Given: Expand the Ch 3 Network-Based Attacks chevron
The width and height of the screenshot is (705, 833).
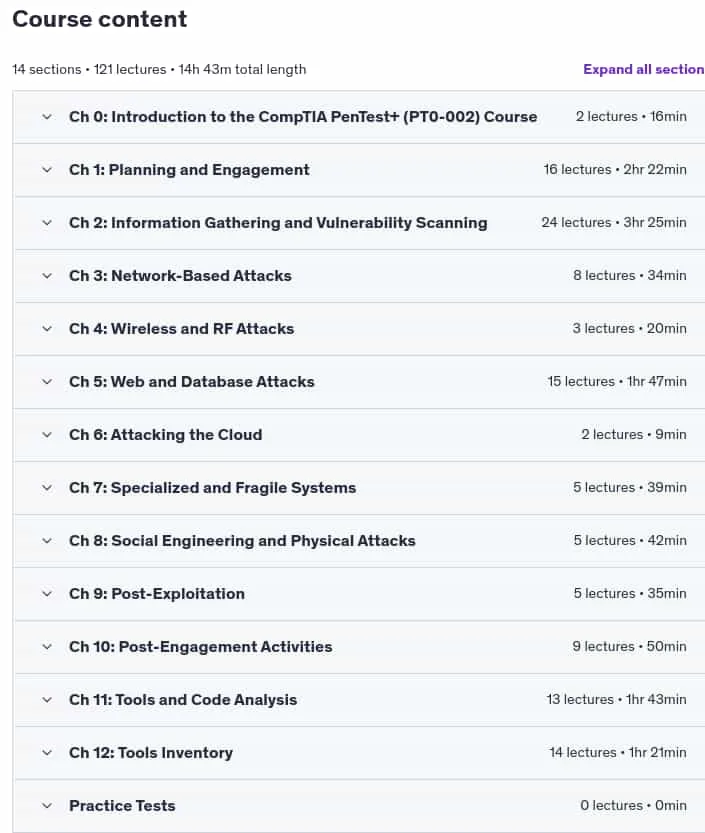Looking at the screenshot, I should click(47, 276).
